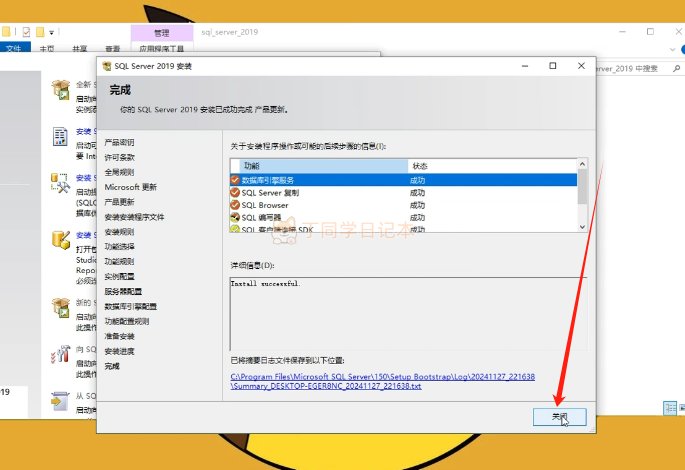Click the 准备安装 step
The image size is (685, 470).
point(119,336)
